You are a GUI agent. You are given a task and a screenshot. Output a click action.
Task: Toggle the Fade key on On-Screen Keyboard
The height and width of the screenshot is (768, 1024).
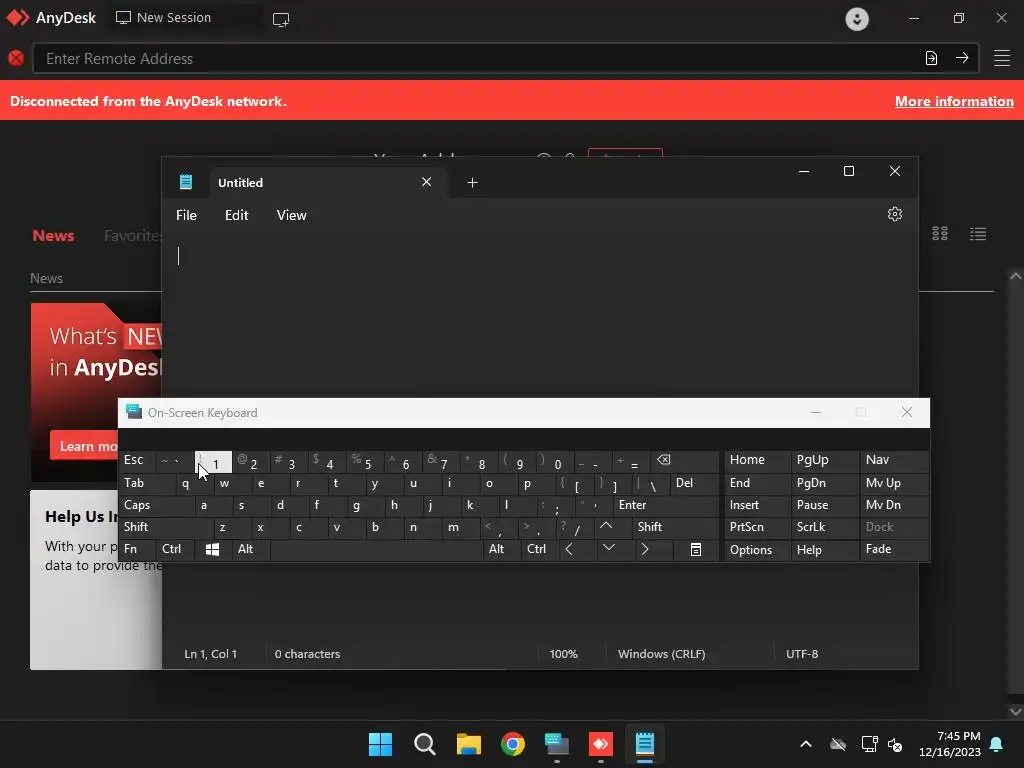pos(893,550)
